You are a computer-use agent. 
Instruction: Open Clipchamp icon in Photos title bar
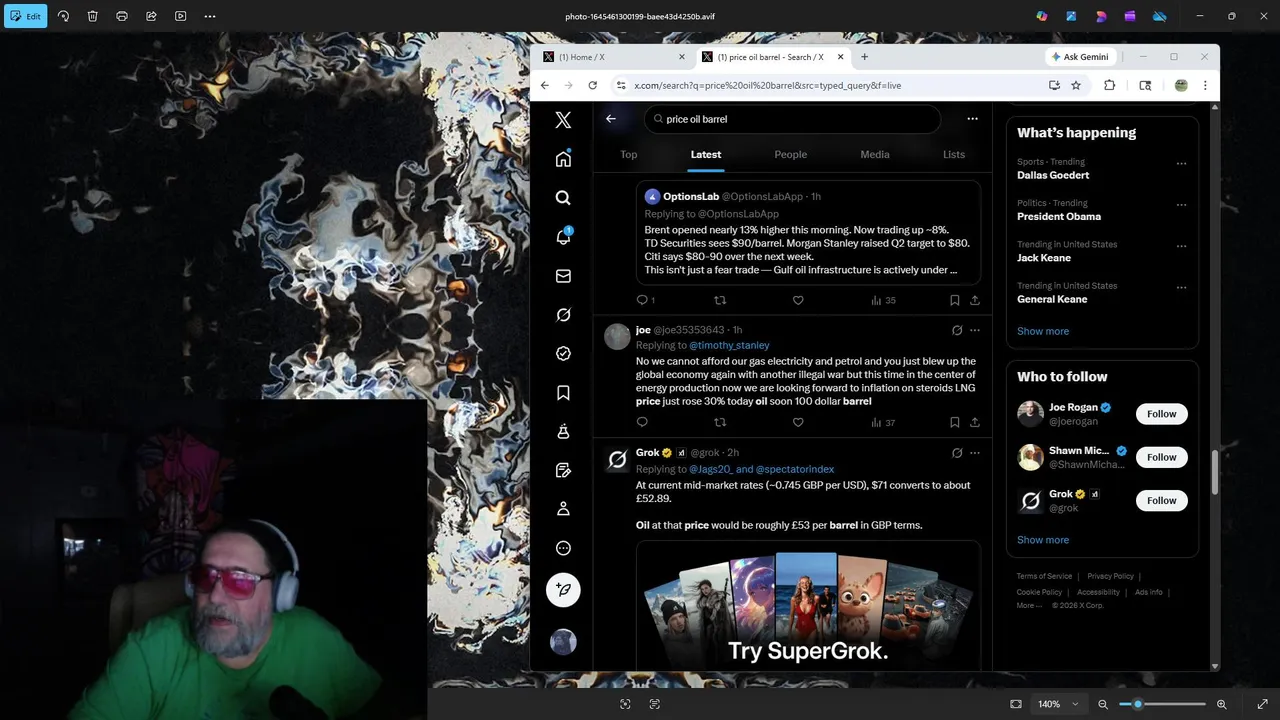coord(1130,16)
